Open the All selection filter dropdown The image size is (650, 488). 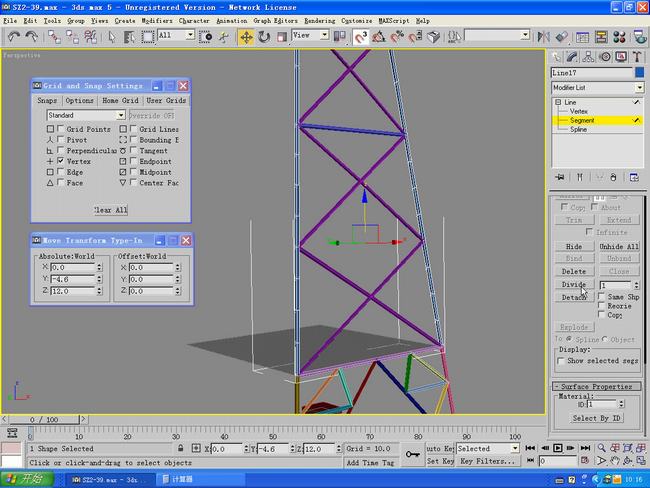point(190,35)
